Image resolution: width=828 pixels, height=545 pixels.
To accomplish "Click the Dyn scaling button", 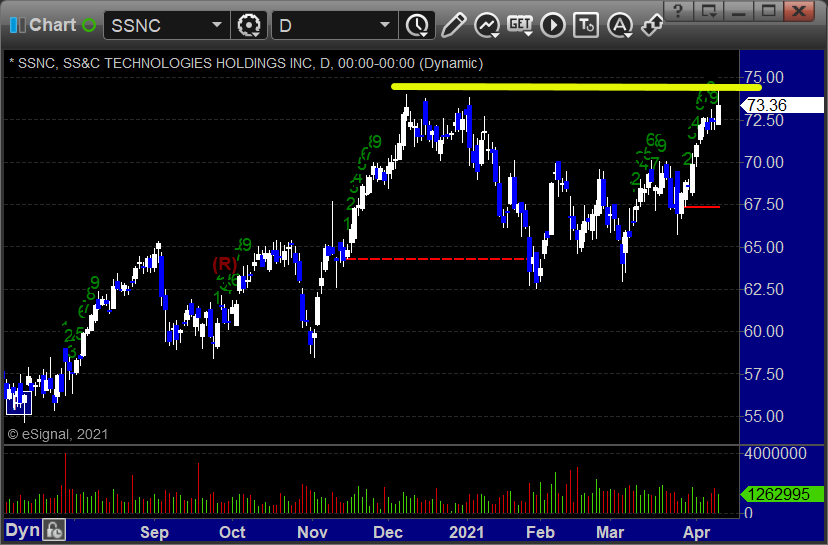I will pyautogui.click(x=22, y=530).
